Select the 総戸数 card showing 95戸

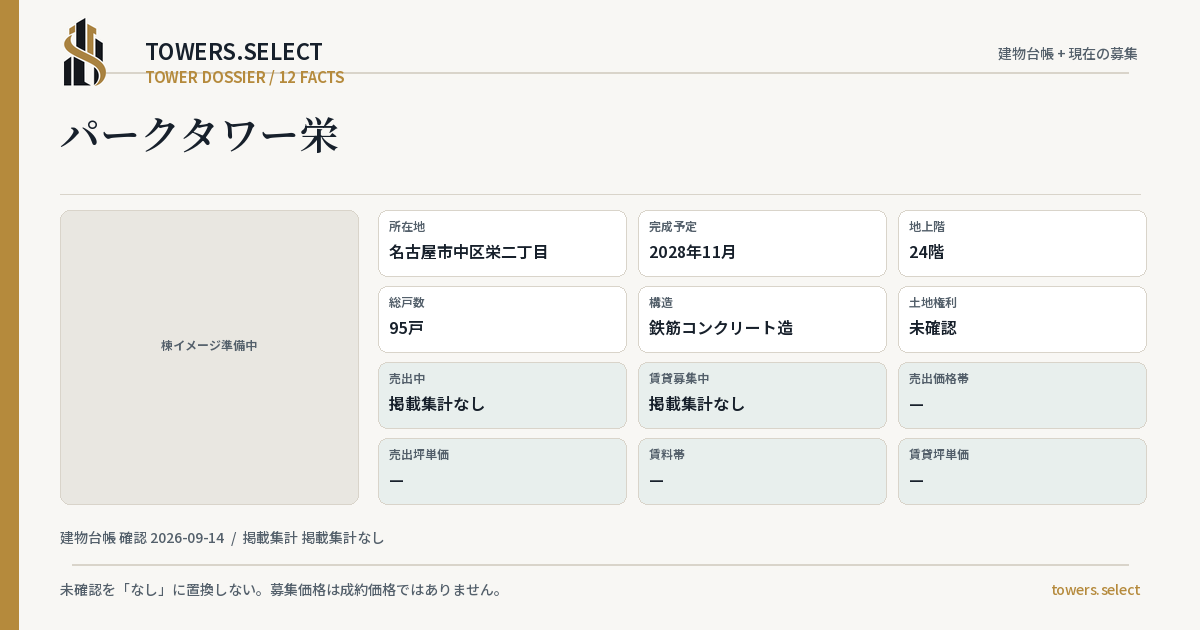[x=502, y=319]
